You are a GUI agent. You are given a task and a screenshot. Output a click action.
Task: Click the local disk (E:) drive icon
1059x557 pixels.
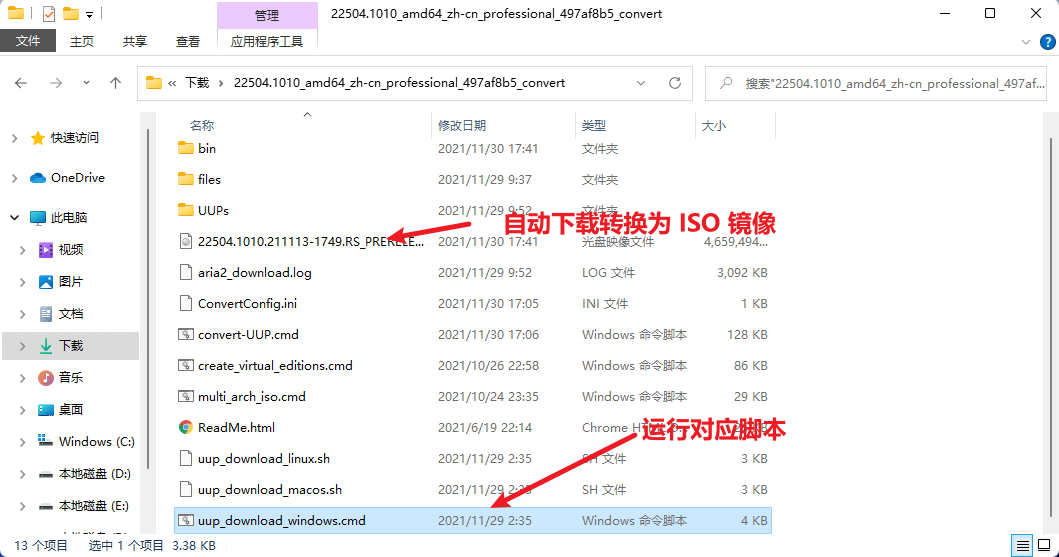click(46, 506)
